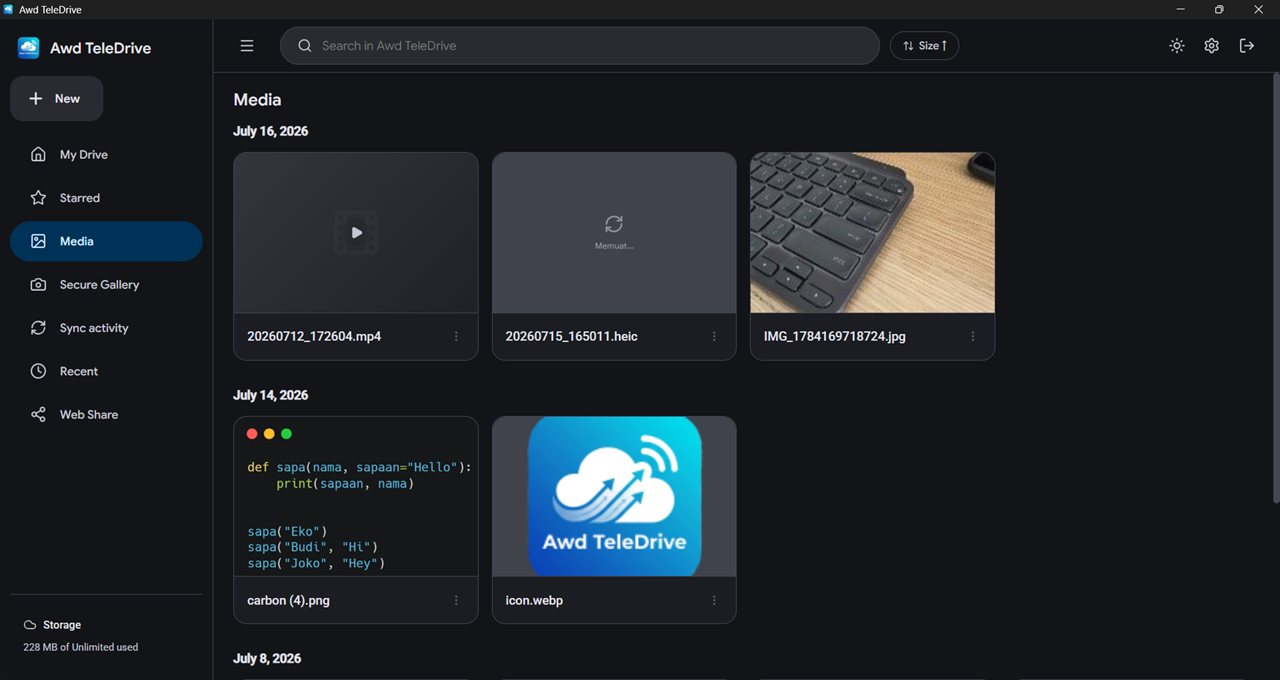Click the vertical scrollbar
This screenshot has height=680, width=1280.
(x=1275, y=290)
